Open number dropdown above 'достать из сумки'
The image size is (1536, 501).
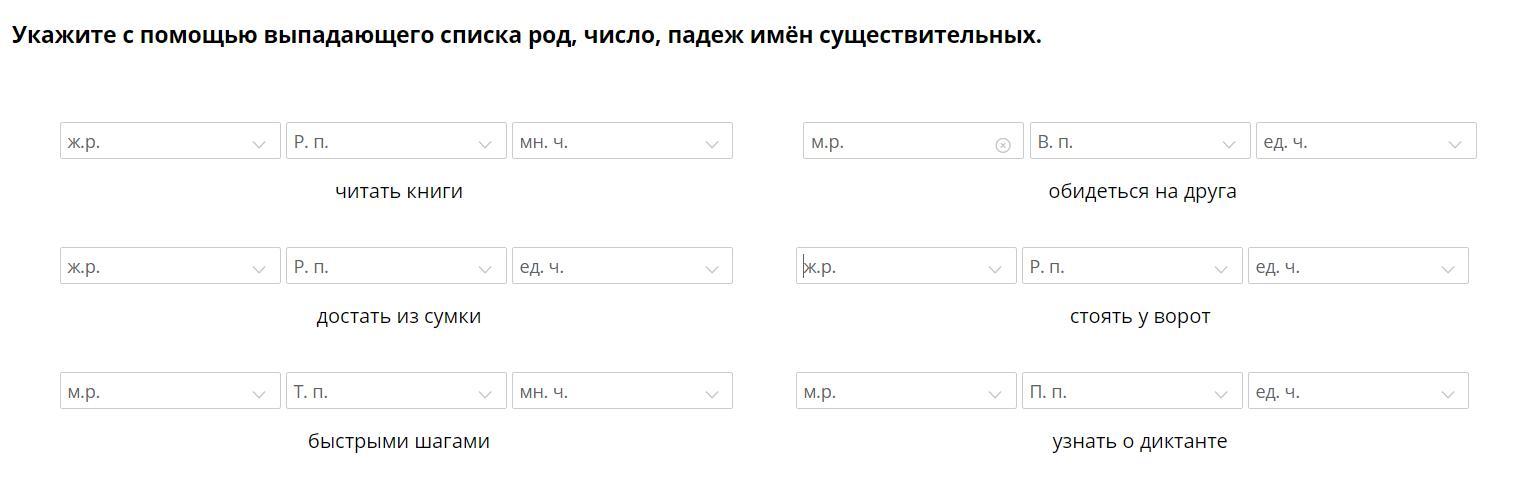coord(622,266)
